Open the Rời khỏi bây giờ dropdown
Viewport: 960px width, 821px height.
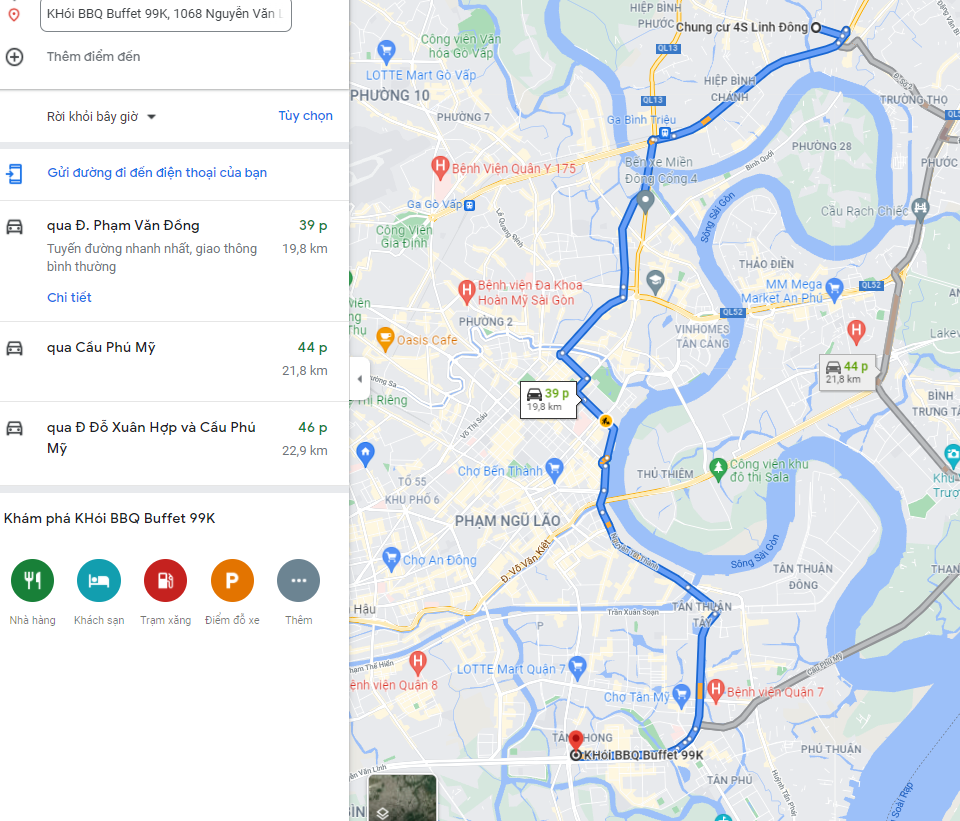[102, 117]
